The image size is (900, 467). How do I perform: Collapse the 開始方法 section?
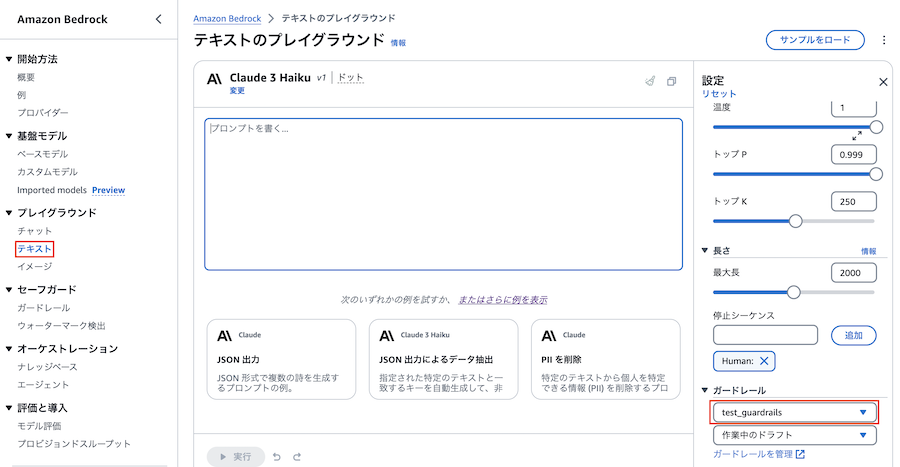(x=9, y=59)
